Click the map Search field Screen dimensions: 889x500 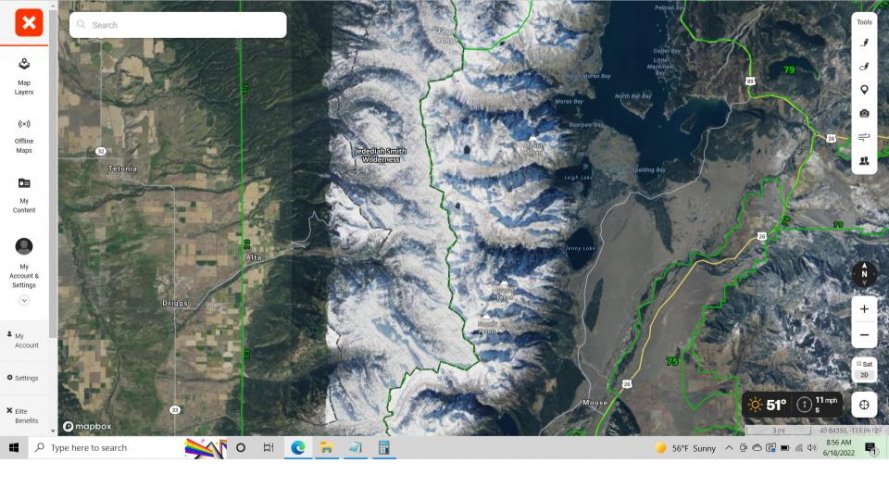[x=178, y=25]
